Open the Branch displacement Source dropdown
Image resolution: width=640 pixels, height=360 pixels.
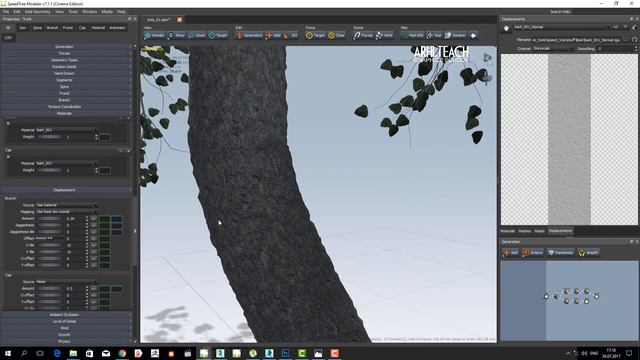[67, 205]
